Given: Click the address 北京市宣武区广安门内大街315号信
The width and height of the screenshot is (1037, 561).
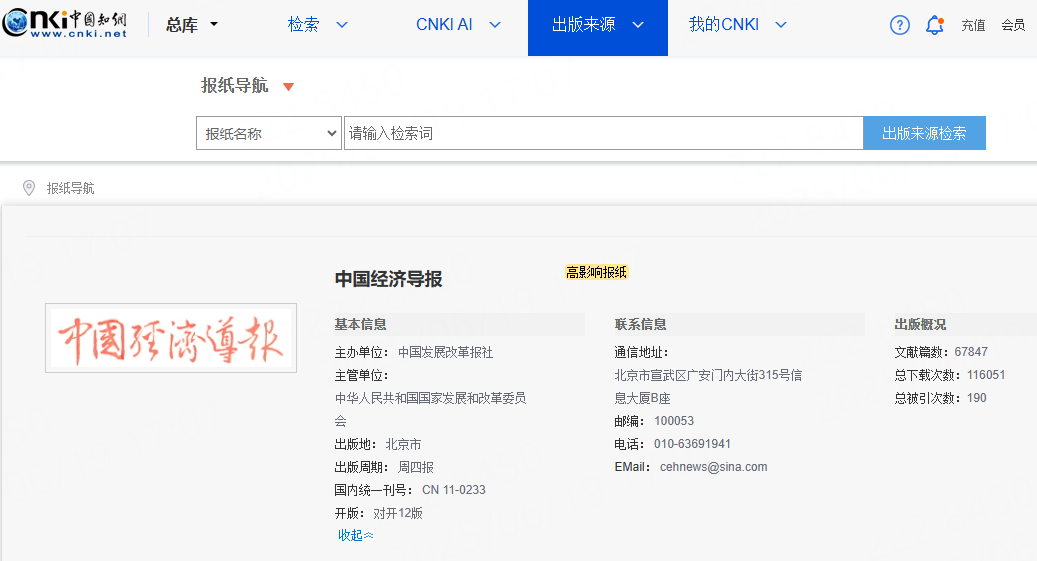Looking at the screenshot, I should [708, 376].
